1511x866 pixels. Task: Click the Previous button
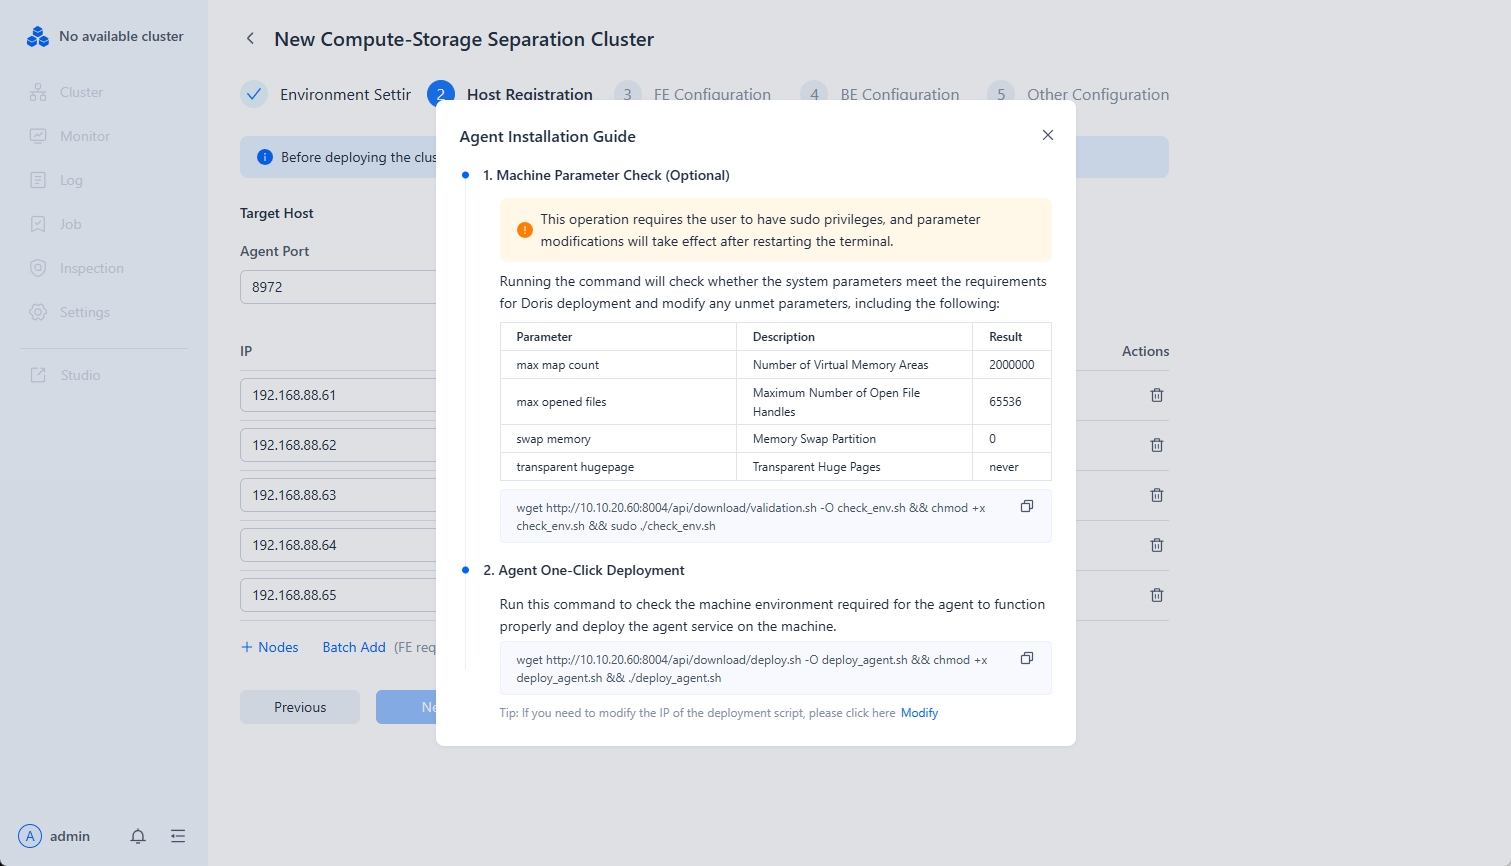tap(300, 707)
